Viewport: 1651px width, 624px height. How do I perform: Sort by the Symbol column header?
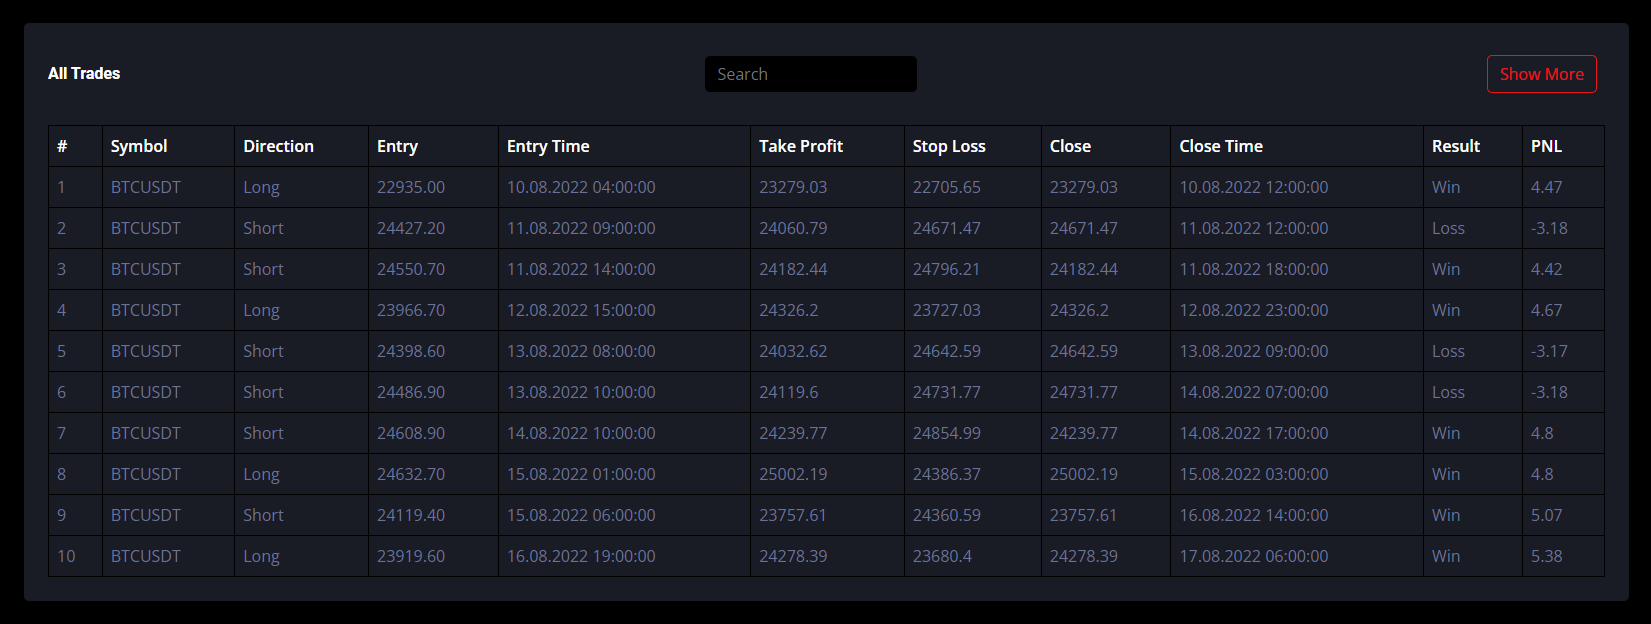(139, 146)
